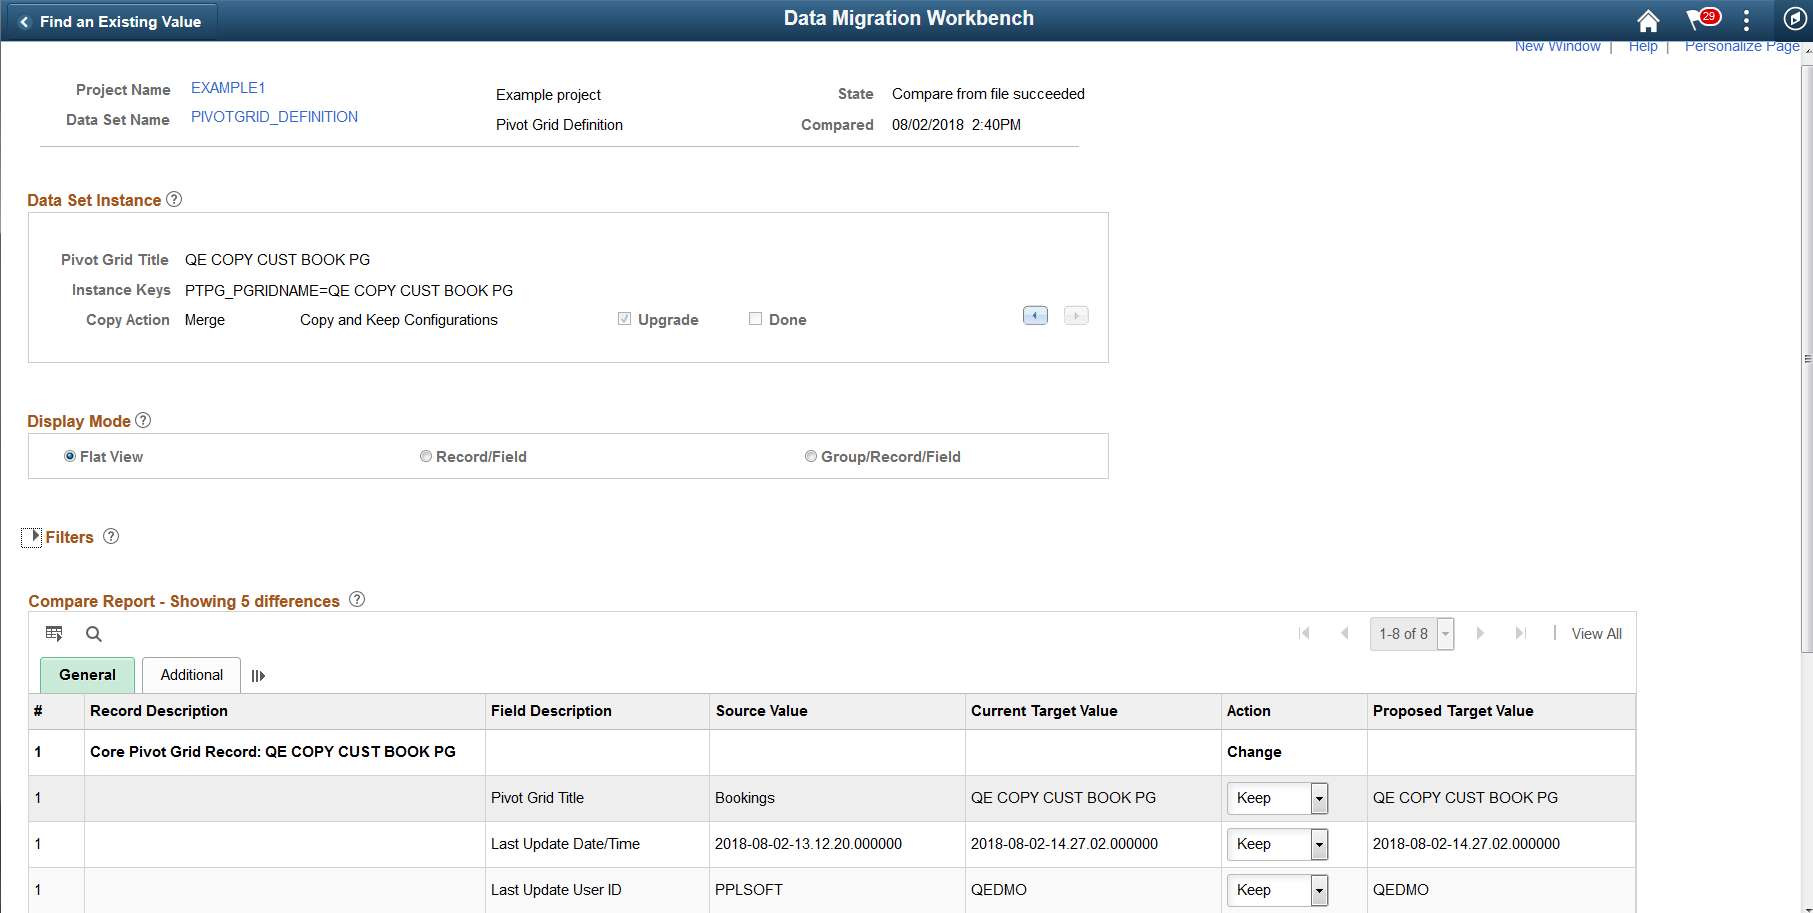Open Action dropdown for Pivot Grid Title
The image size is (1813, 913).
tap(1277, 798)
